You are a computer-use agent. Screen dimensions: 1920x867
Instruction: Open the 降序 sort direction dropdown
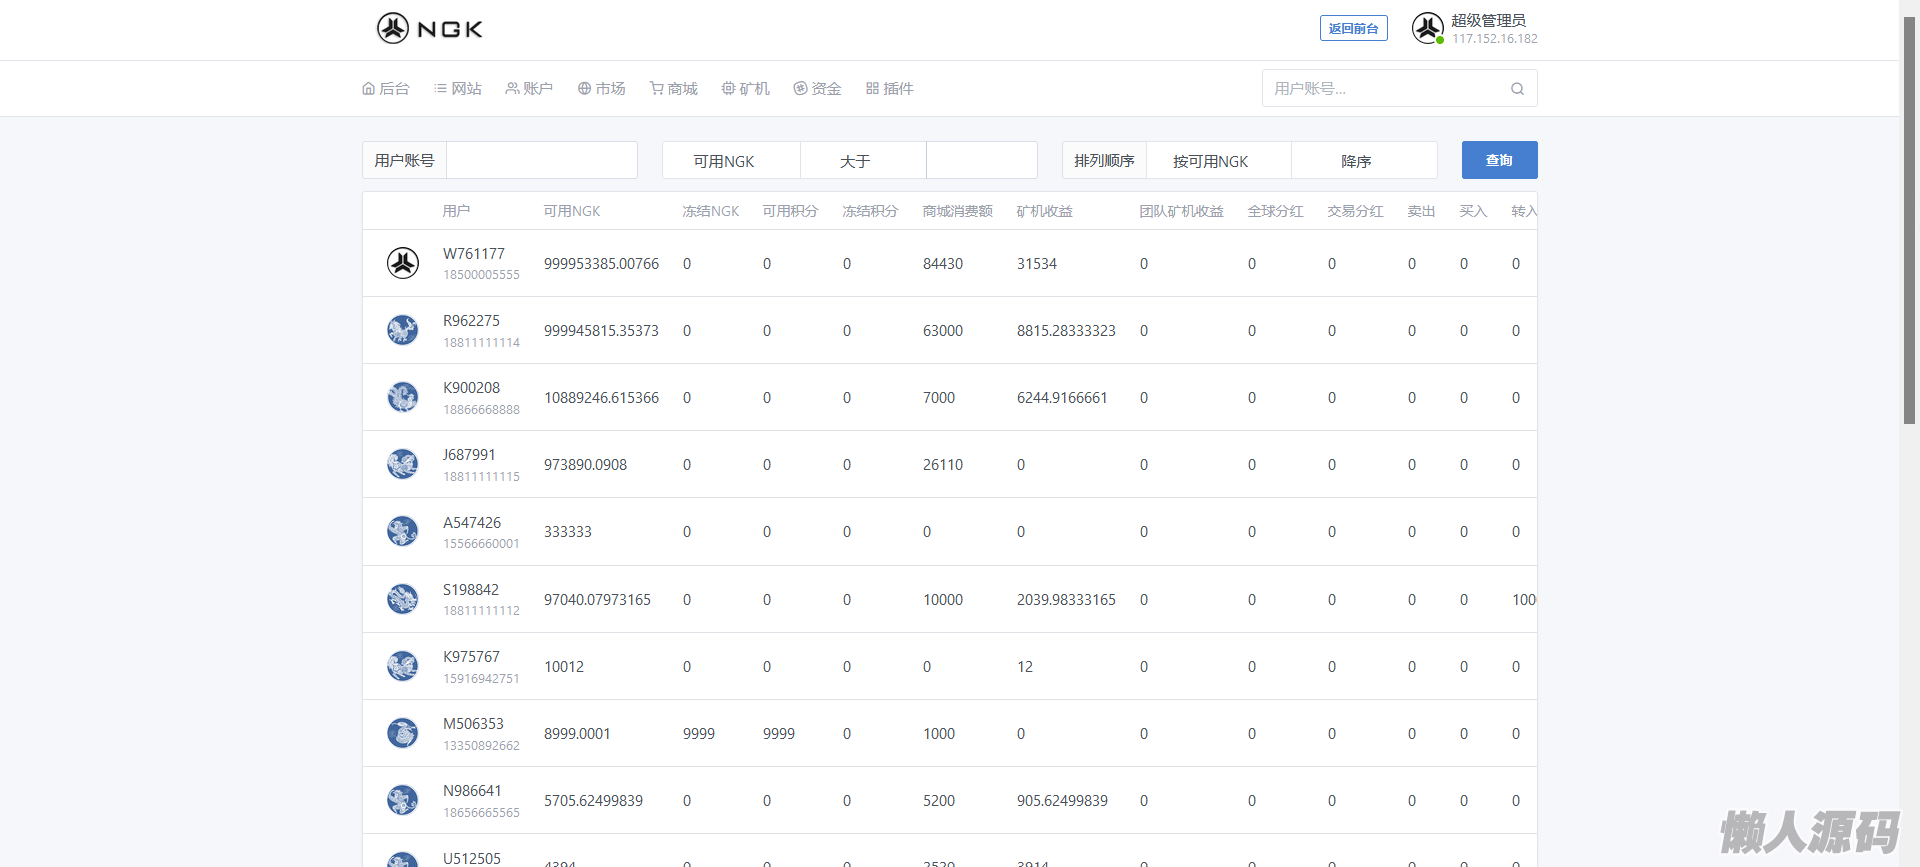[x=1363, y=161]
